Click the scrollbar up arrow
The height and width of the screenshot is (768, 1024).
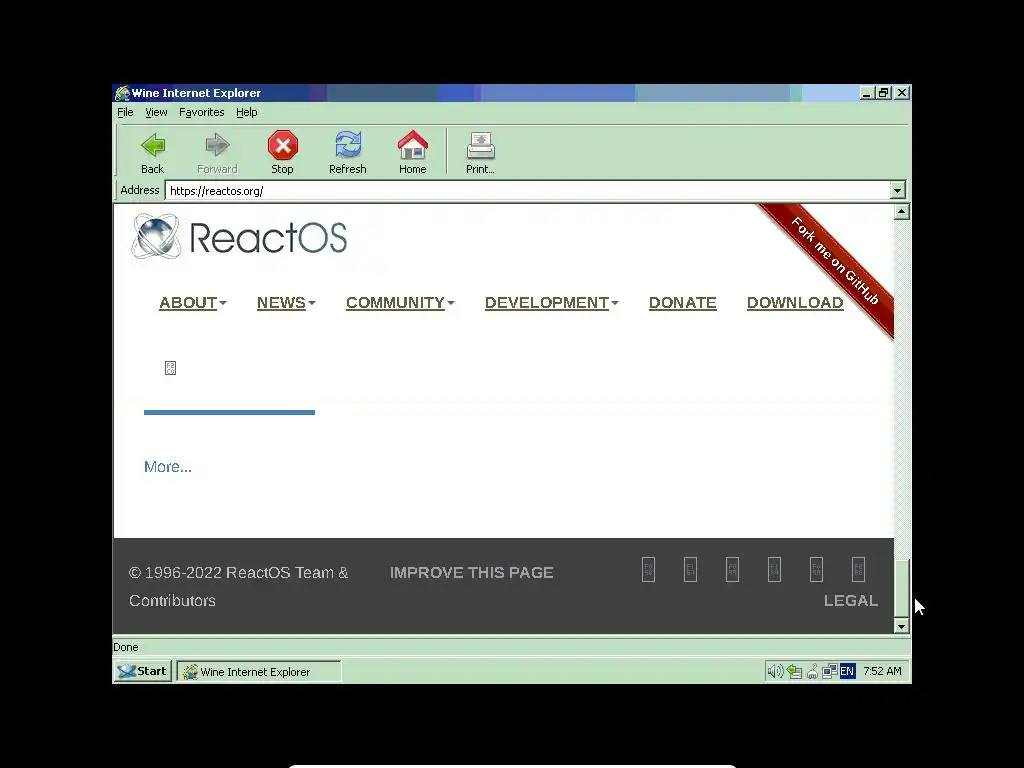coord(901,212)
